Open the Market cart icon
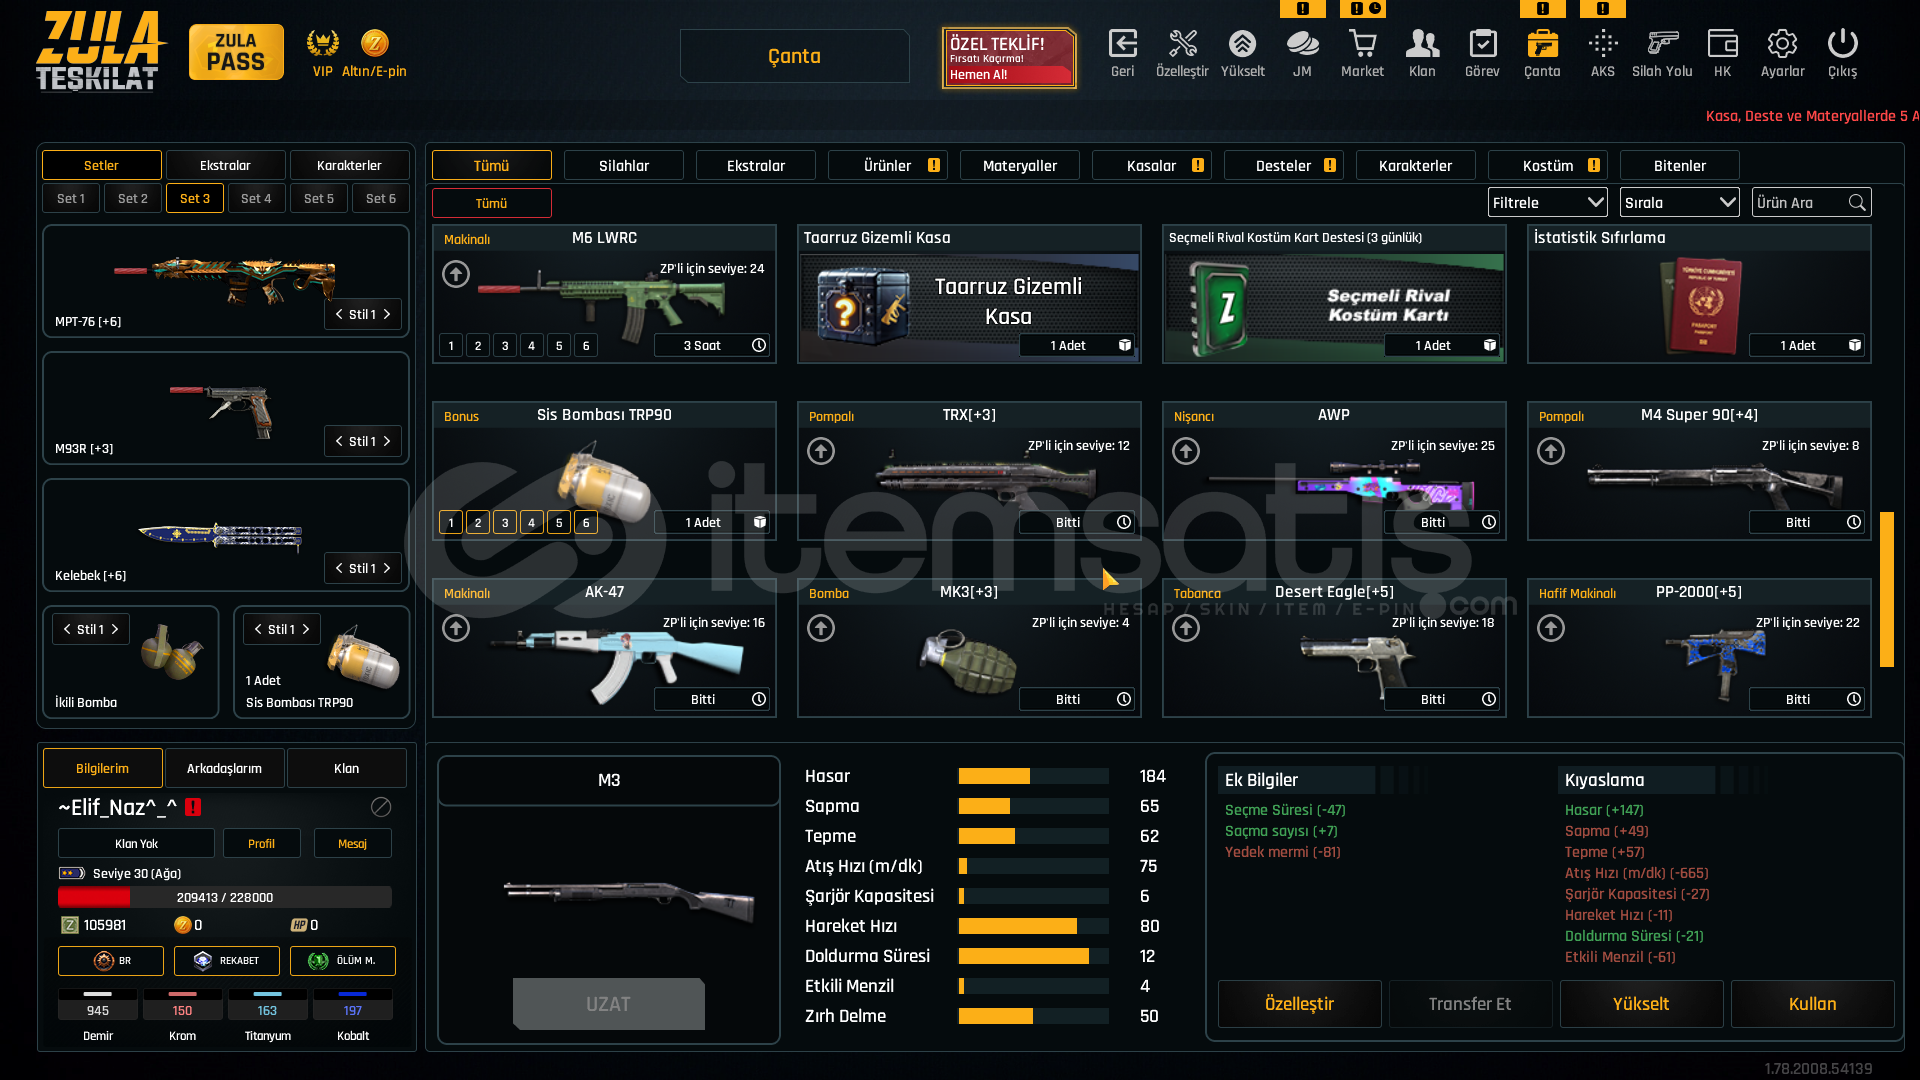Screen dimensions: 1920x1080 click(x=1362, y=45)
